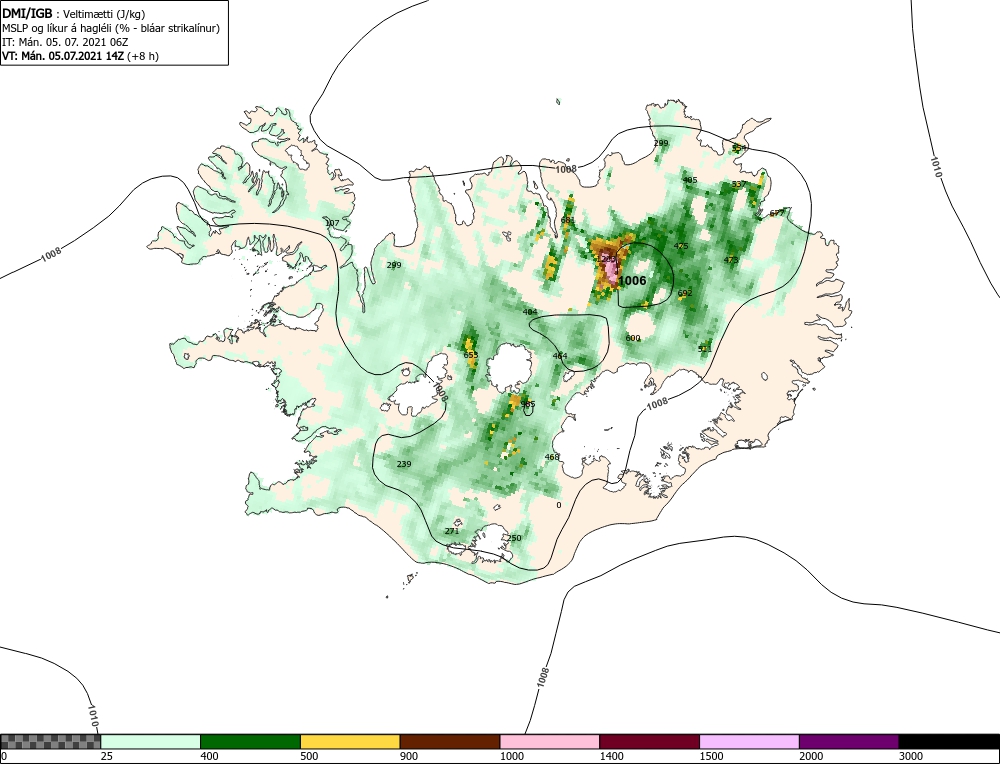Screen dimensions: 1000x764
Task: Click the colorbar tick label 1000
Action: [x=511, y=756]
